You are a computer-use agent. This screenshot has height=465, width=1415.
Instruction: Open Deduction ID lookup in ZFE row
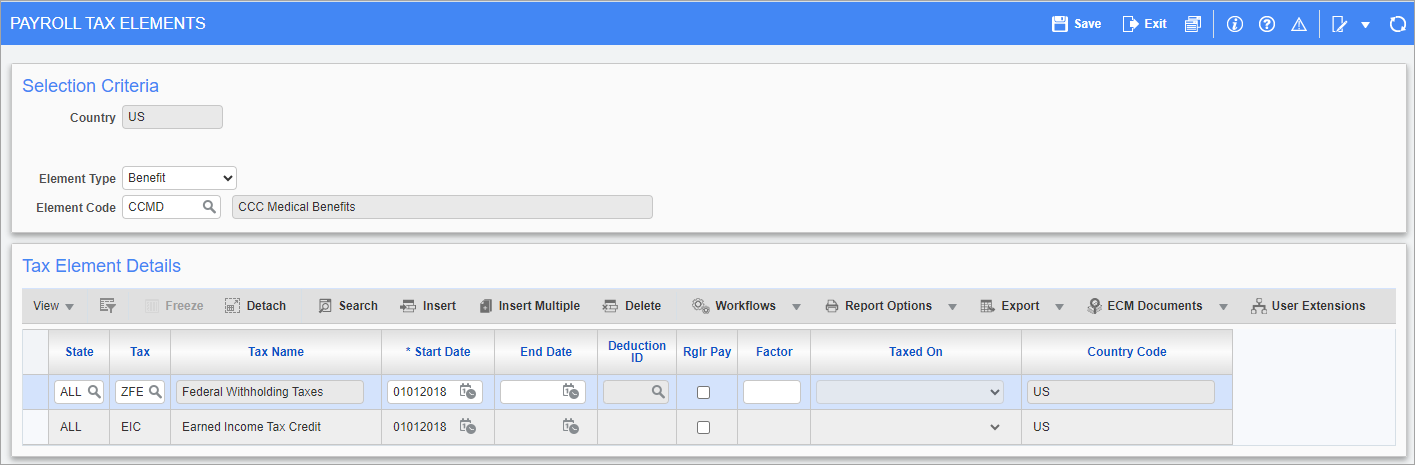(x=658, y=392)
